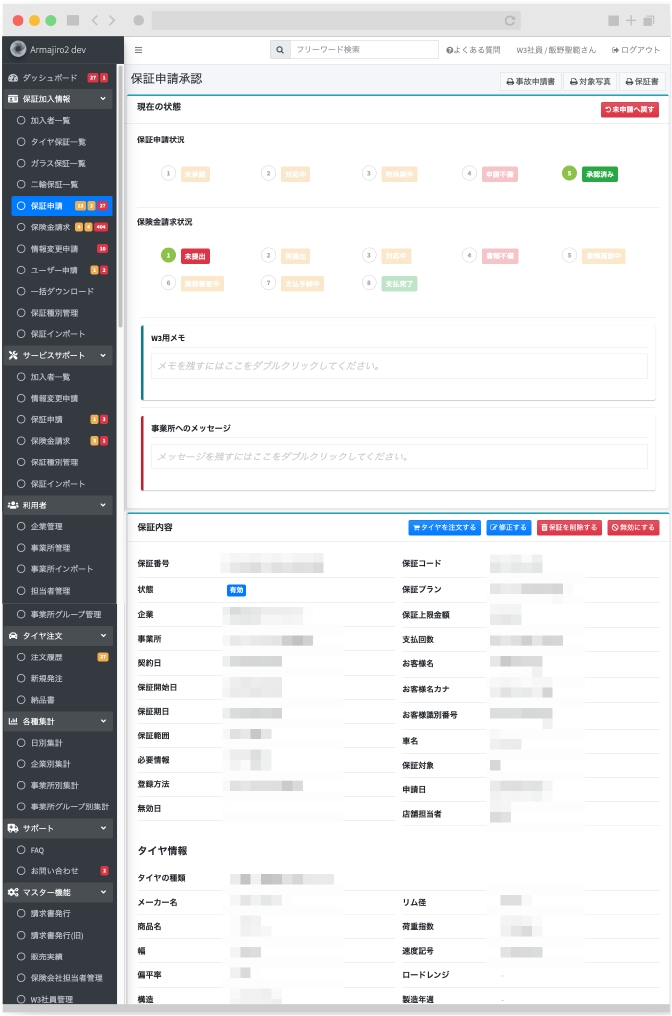Click the green 承認済み status badge
672x1016 pixels.
point(600,174)
